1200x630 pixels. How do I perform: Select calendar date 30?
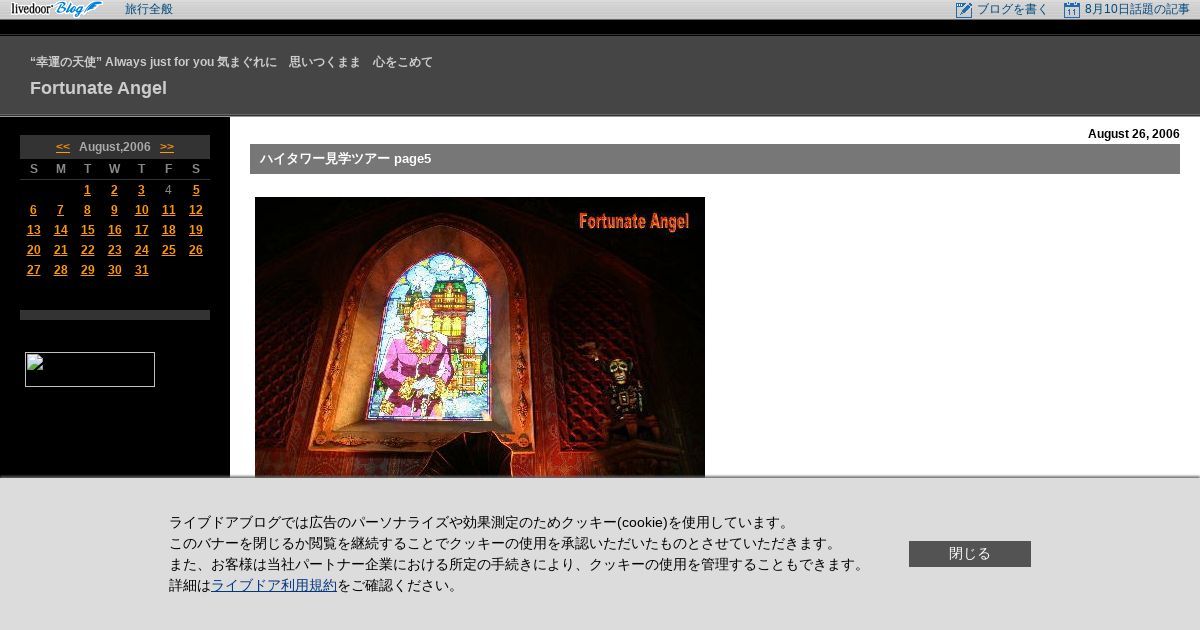point(114,270)
